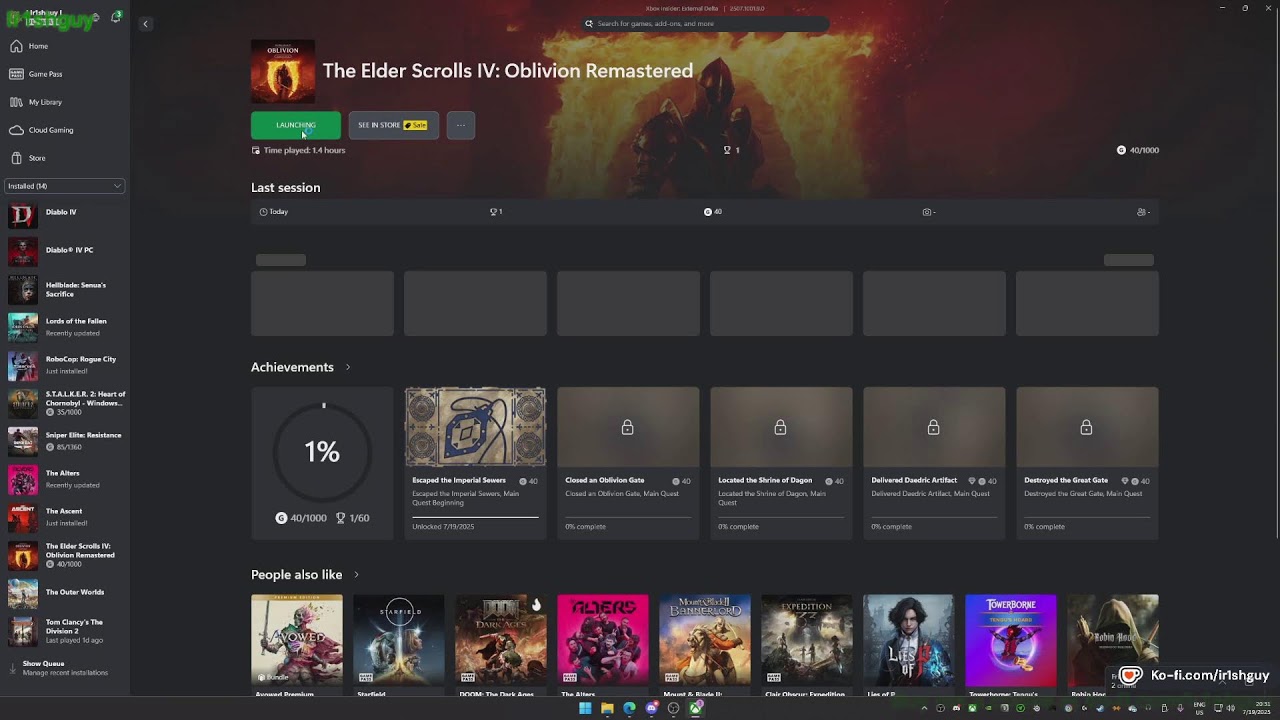Click the Last session friends icon
Image resolution: width=1280 pixels, height=720 pixels.
pyautogui.click(x=1142, y=212)
